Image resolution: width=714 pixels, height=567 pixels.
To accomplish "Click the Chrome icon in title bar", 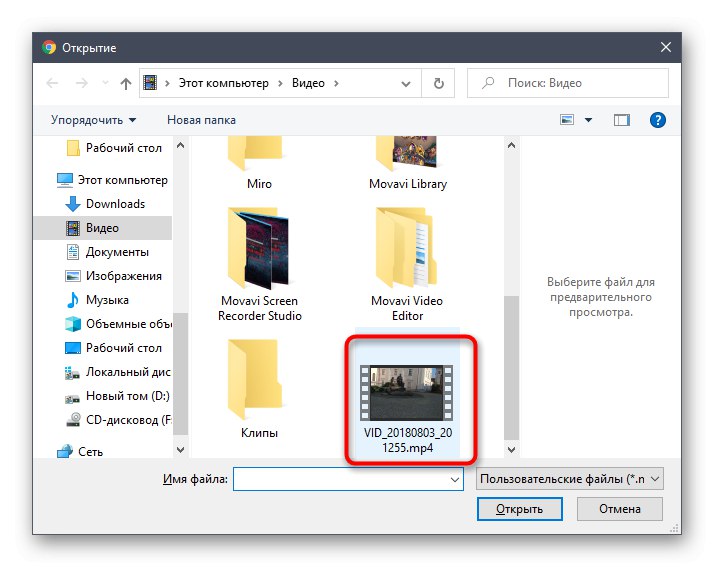I will coord(49,47).
